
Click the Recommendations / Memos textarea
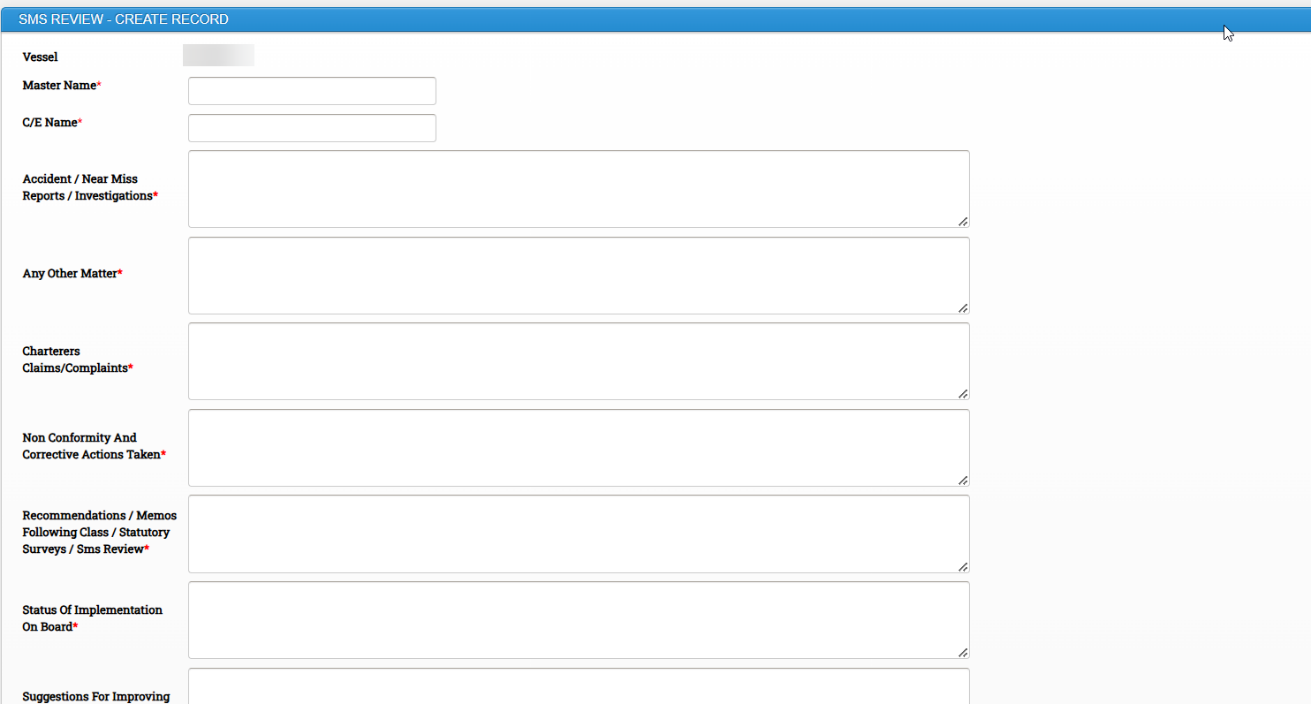click(x=579, y=534)
